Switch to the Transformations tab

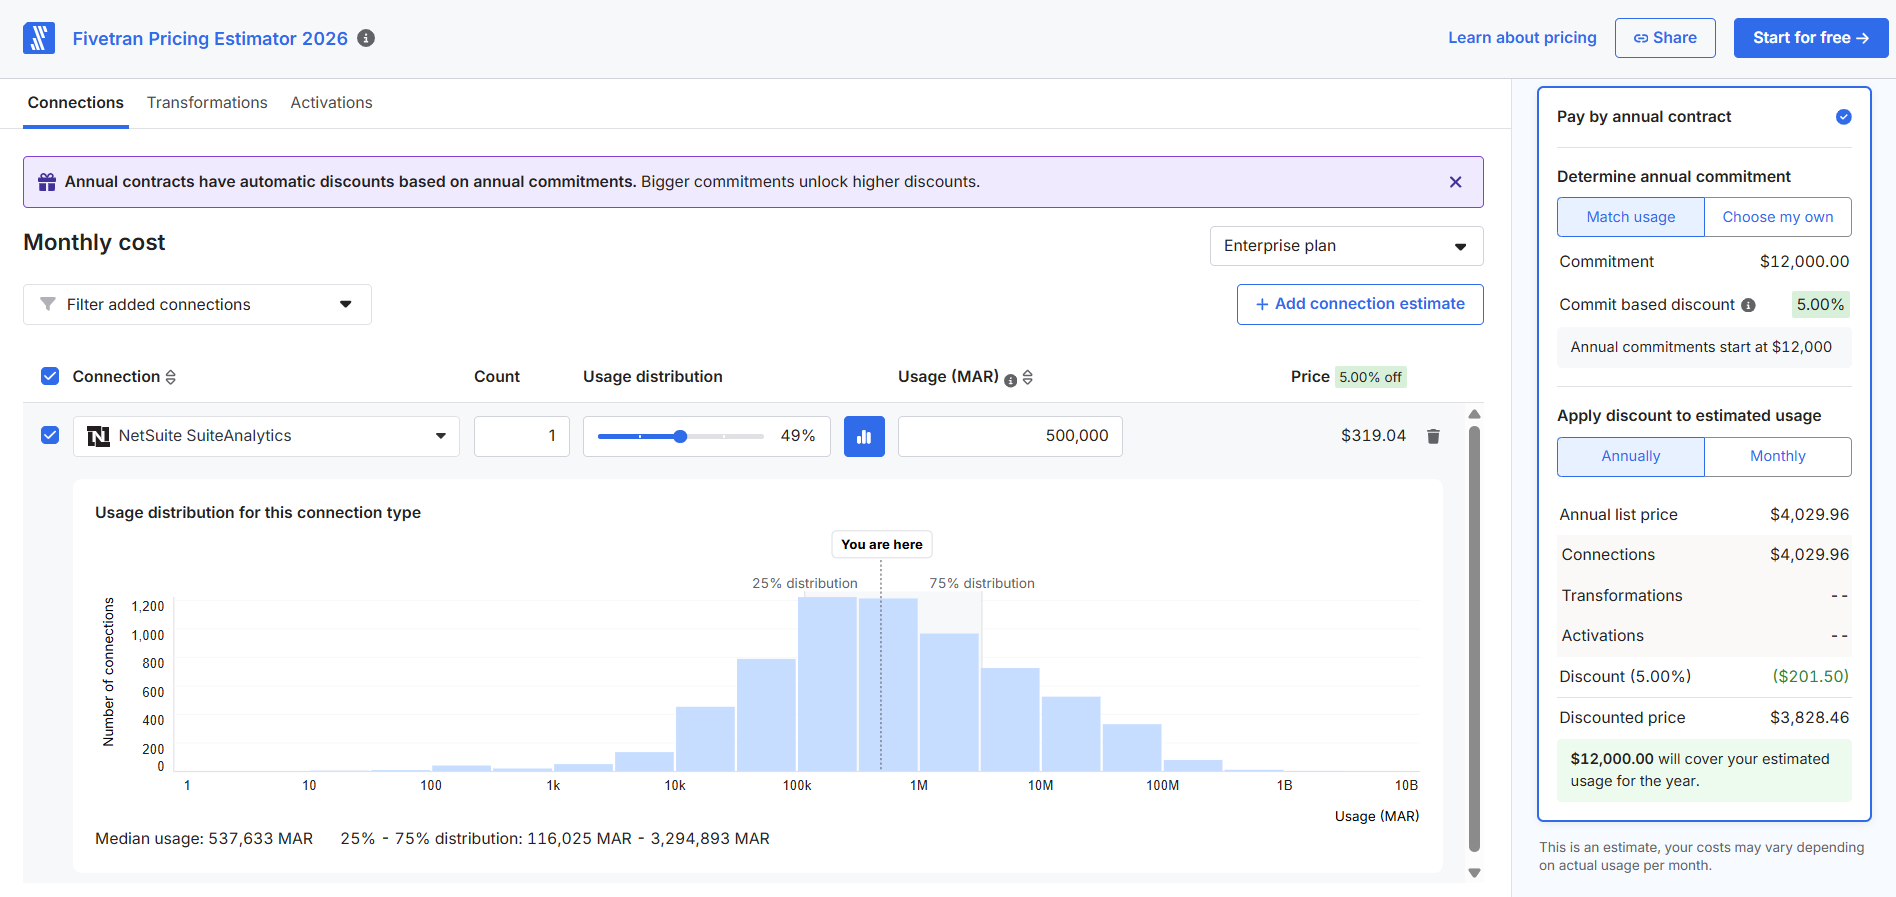click(207, 103)
